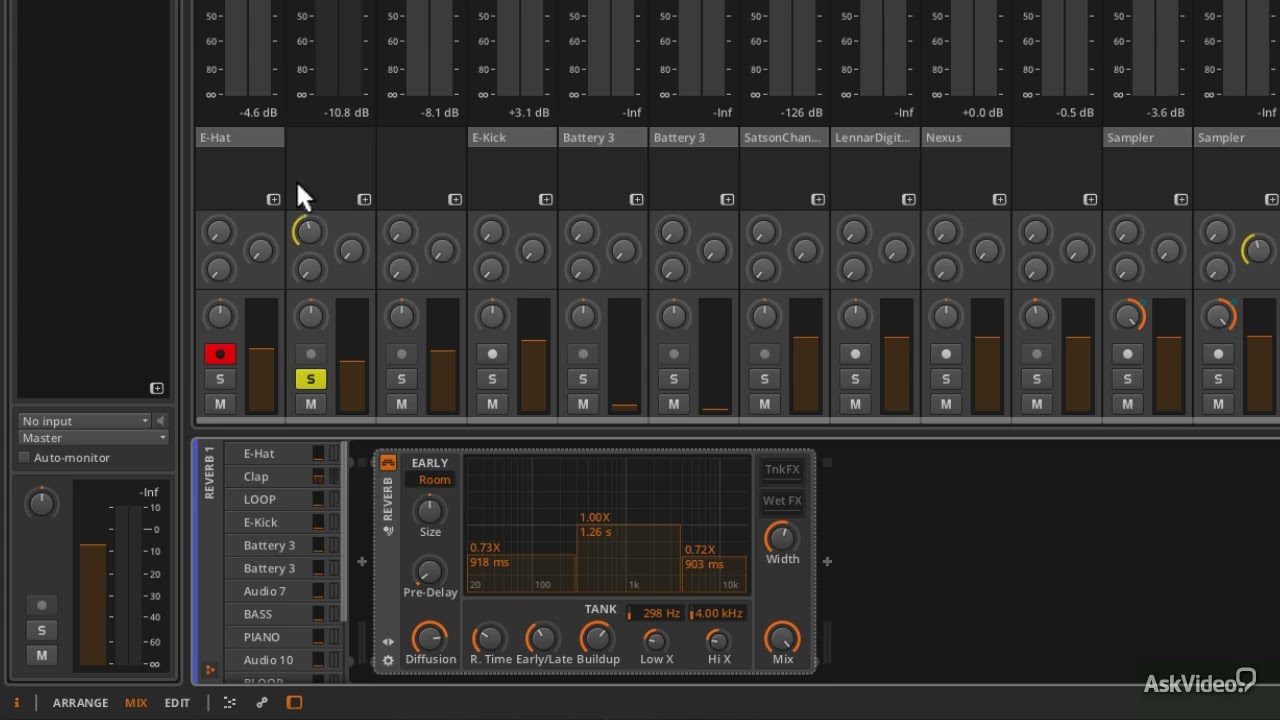Click the 1.26 s mid band decay
1280x720 pixels.
click(x=595, y=532)
